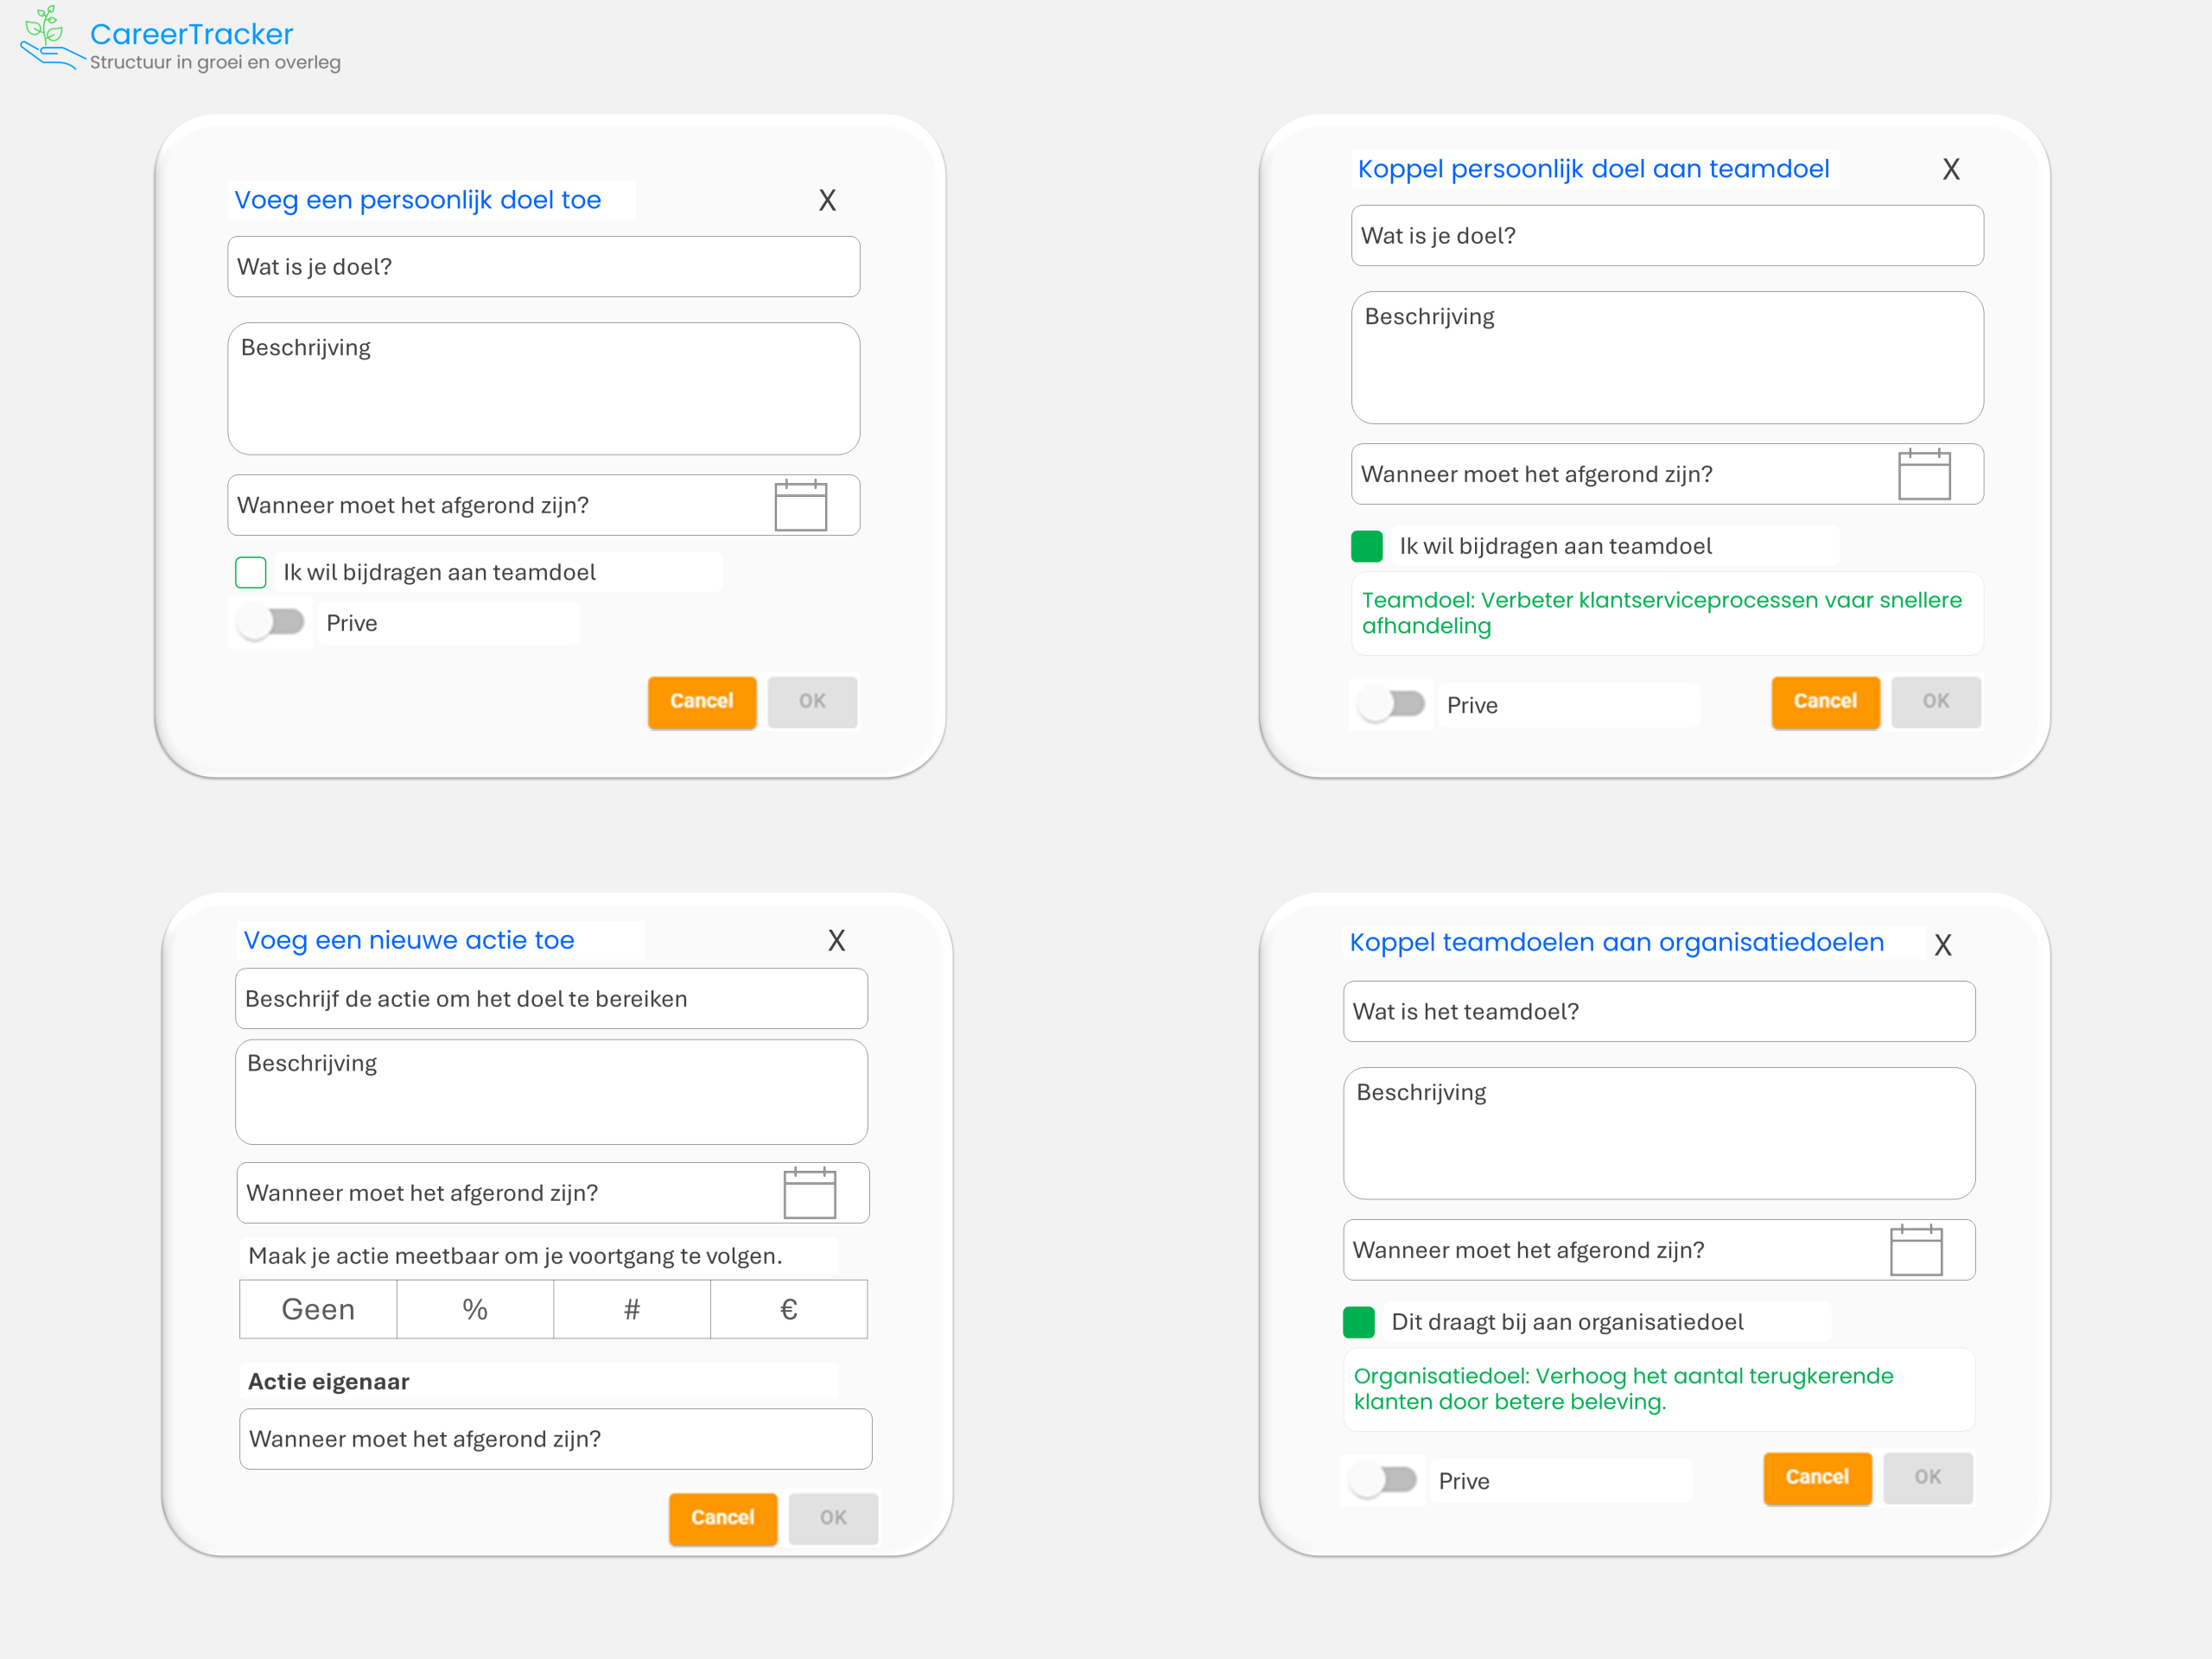Cancel the Koppel persoonlijk doel dialog
The height and width of the screenshot is (1659, 2212).
[x=1826, y=702]
